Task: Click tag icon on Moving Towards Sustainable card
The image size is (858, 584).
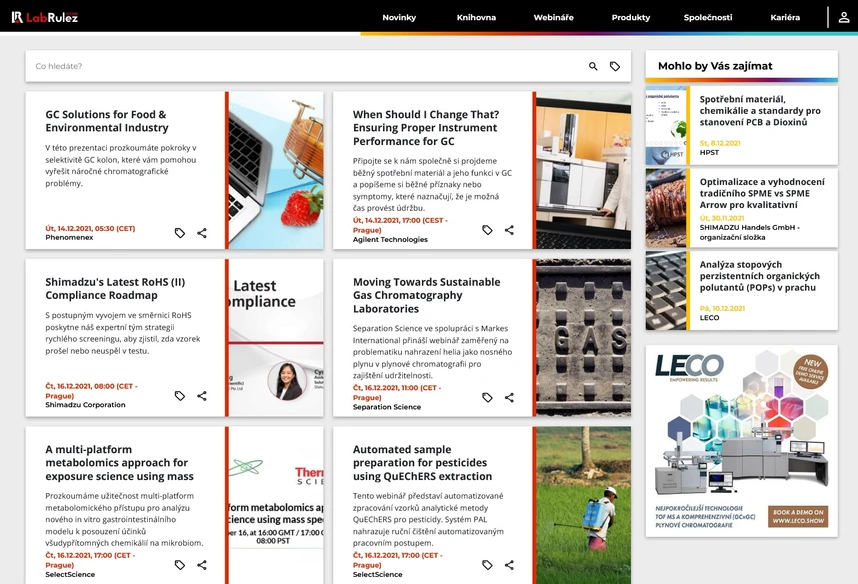Action: 487,397
